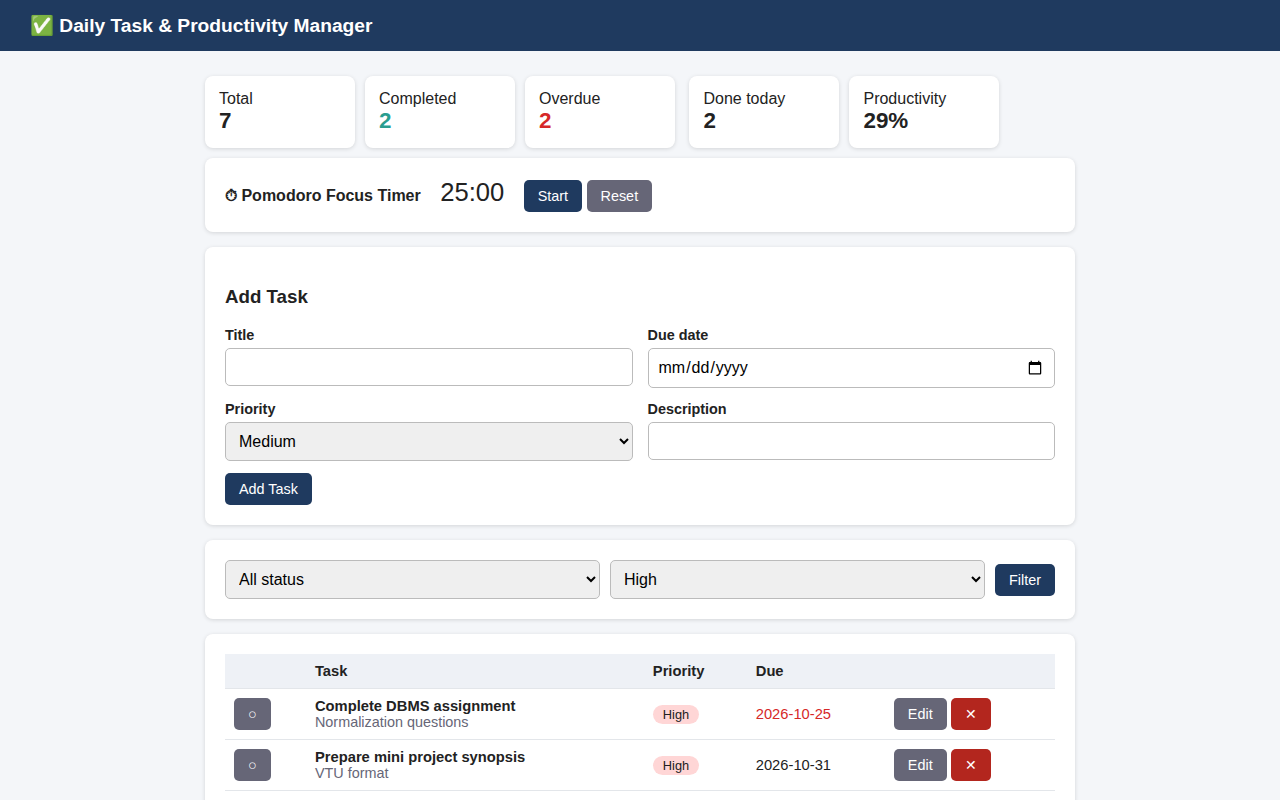1280x800 pixels.
Task: Apply the Filter button
Action: [1025, 580]
